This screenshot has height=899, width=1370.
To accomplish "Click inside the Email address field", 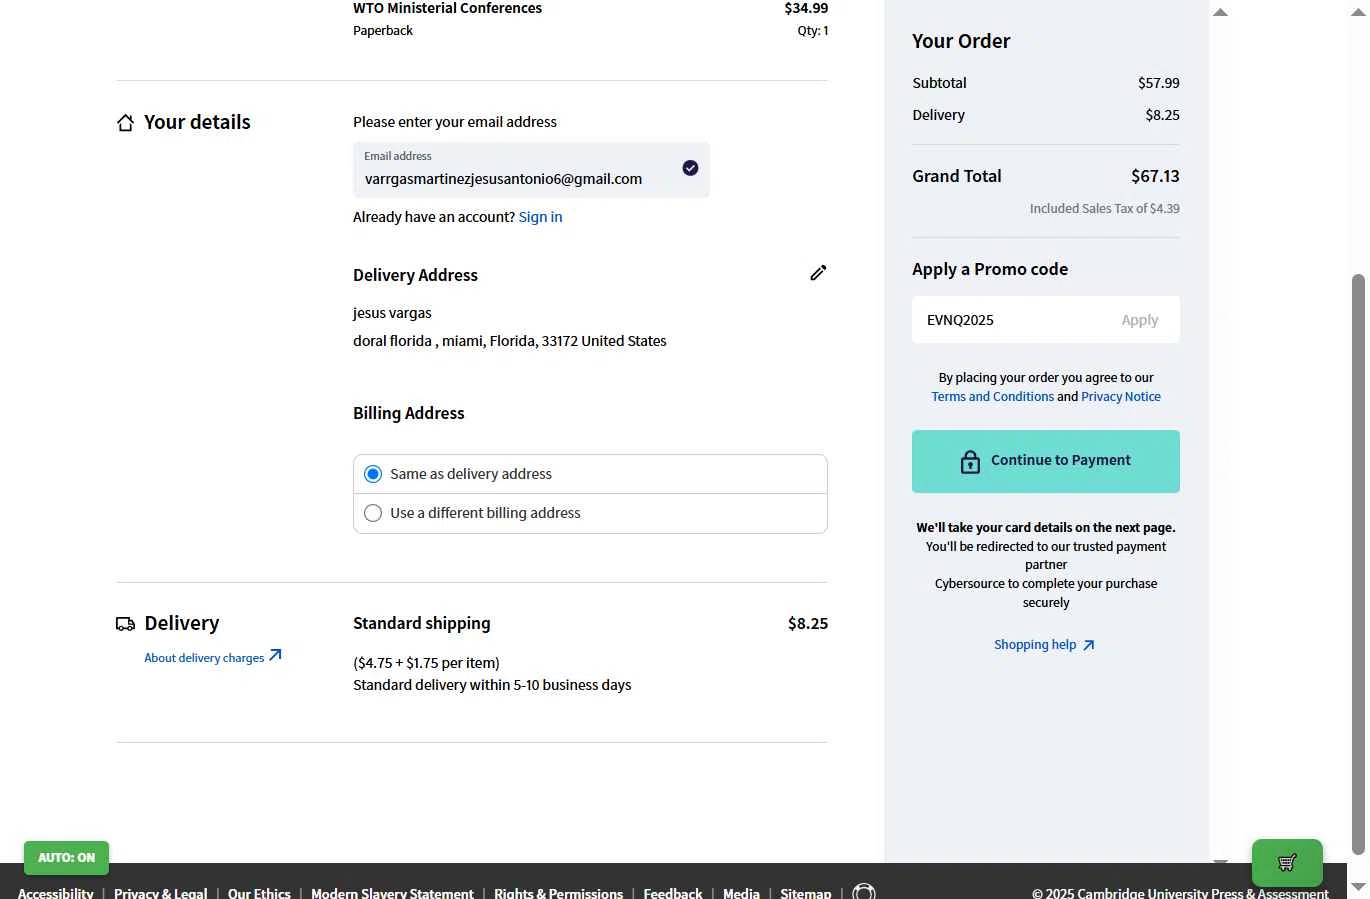I will (531, 170).
